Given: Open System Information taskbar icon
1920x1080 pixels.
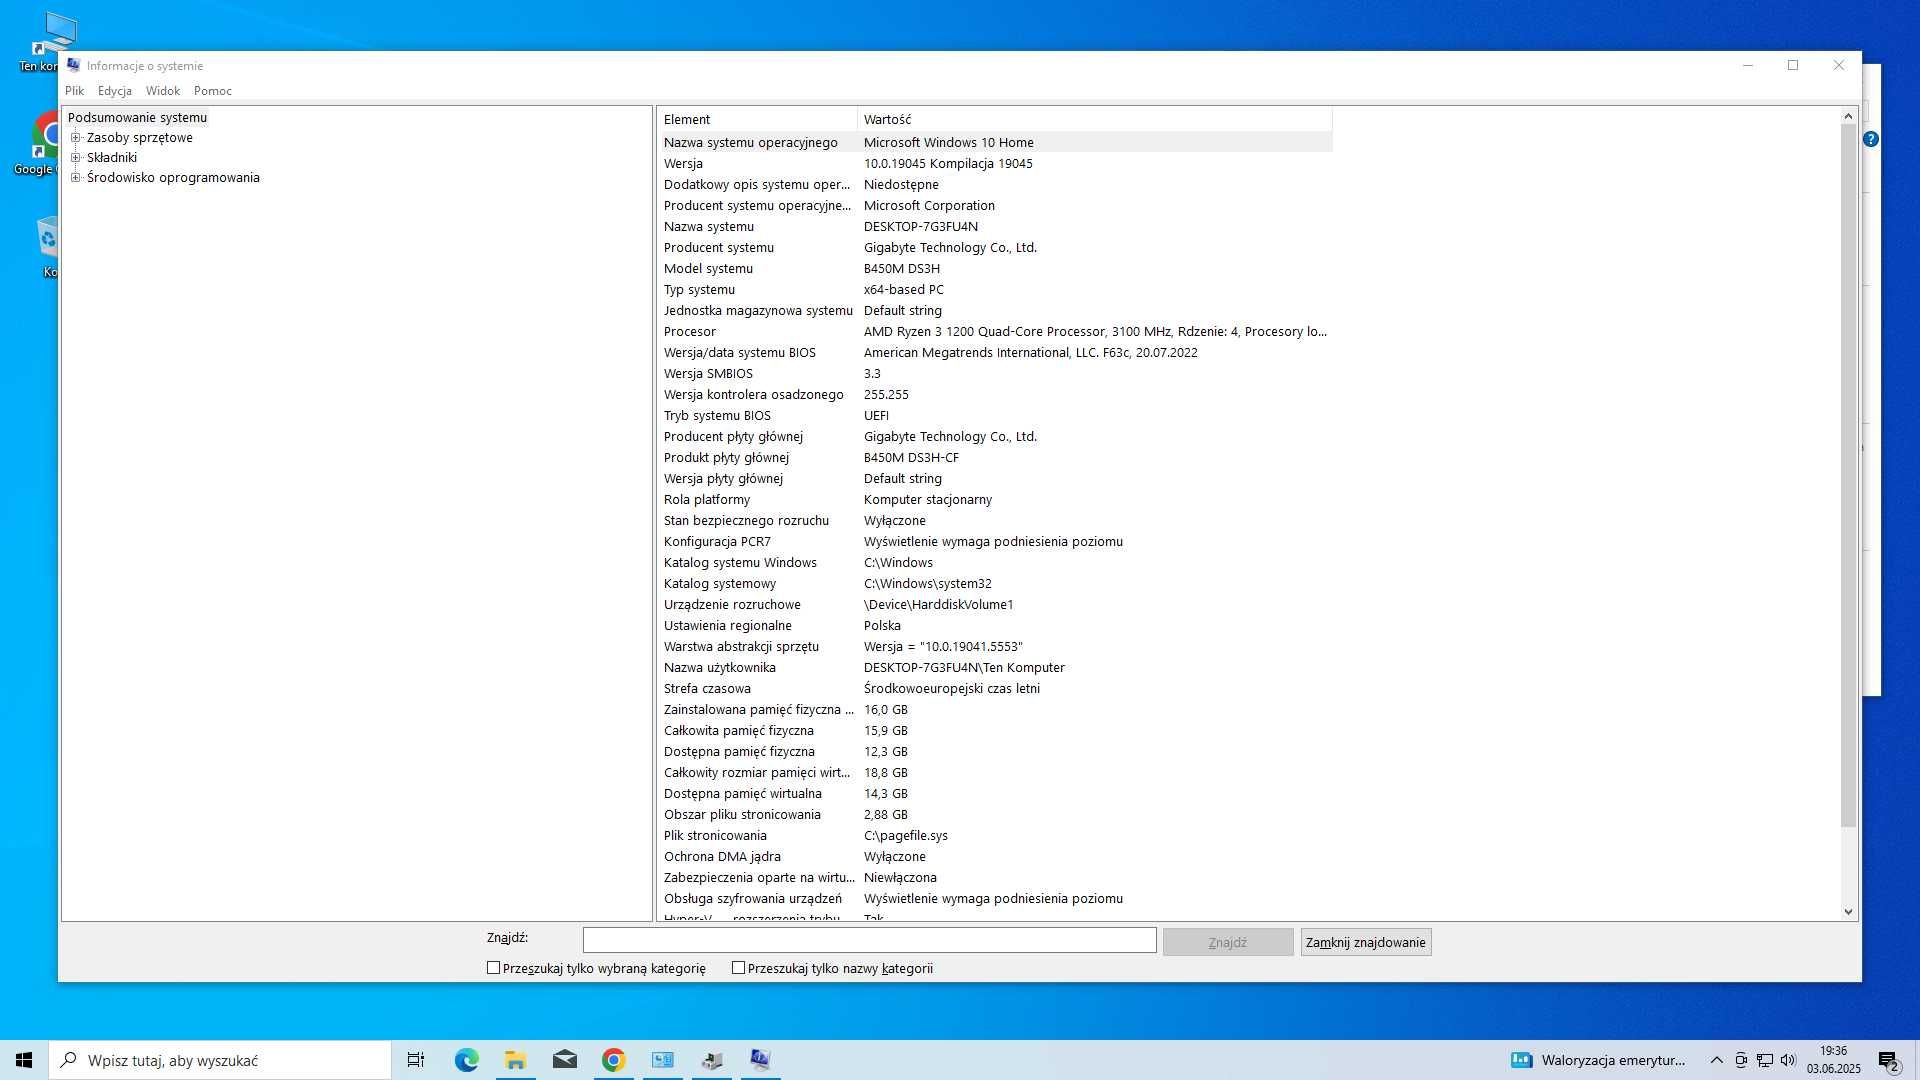Looking at the screenshot, I should pyautogui.click(x=760, y=1060).
